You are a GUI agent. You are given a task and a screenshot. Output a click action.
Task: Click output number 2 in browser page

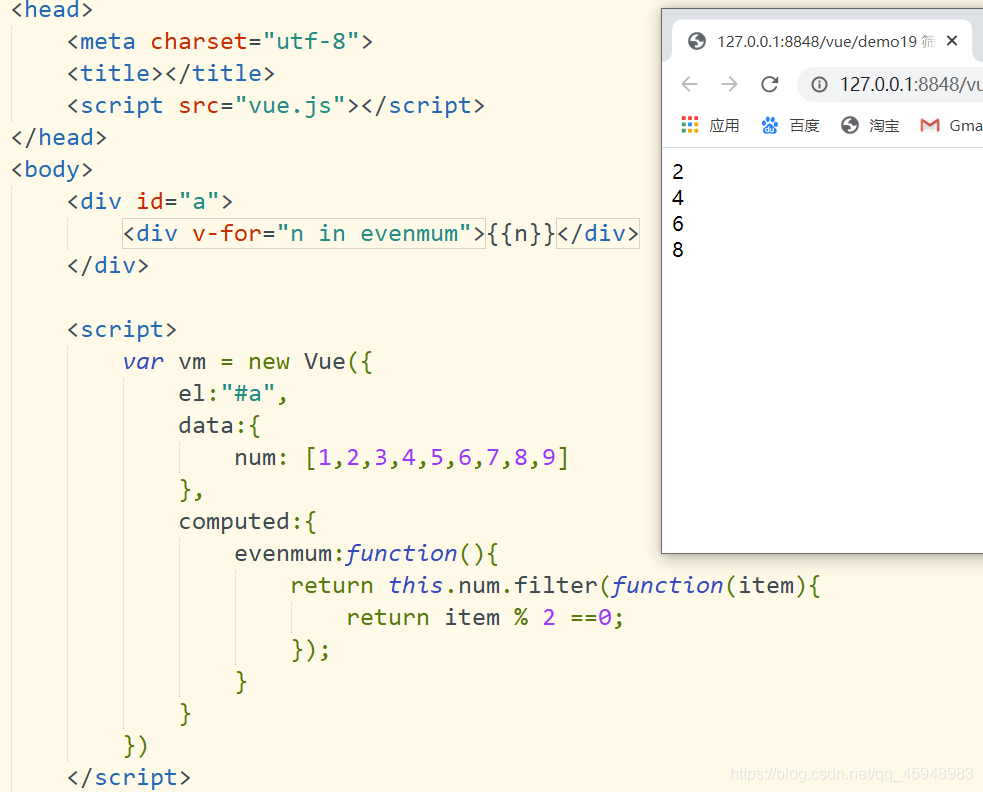(678, 172)
